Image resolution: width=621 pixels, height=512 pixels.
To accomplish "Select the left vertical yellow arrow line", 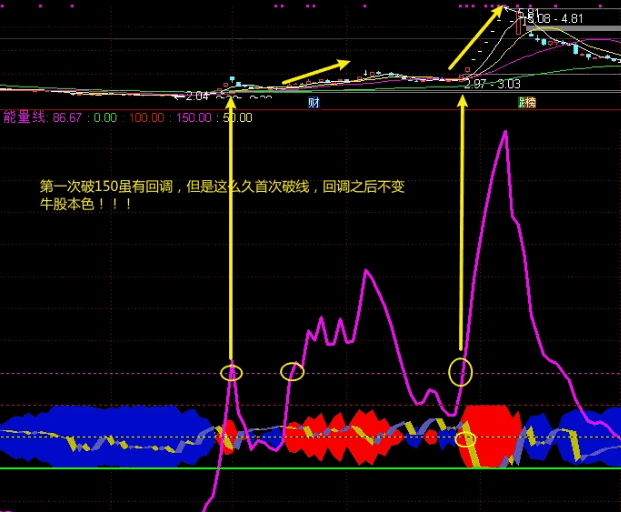I will pyautogui.click(x=231, y=230).
